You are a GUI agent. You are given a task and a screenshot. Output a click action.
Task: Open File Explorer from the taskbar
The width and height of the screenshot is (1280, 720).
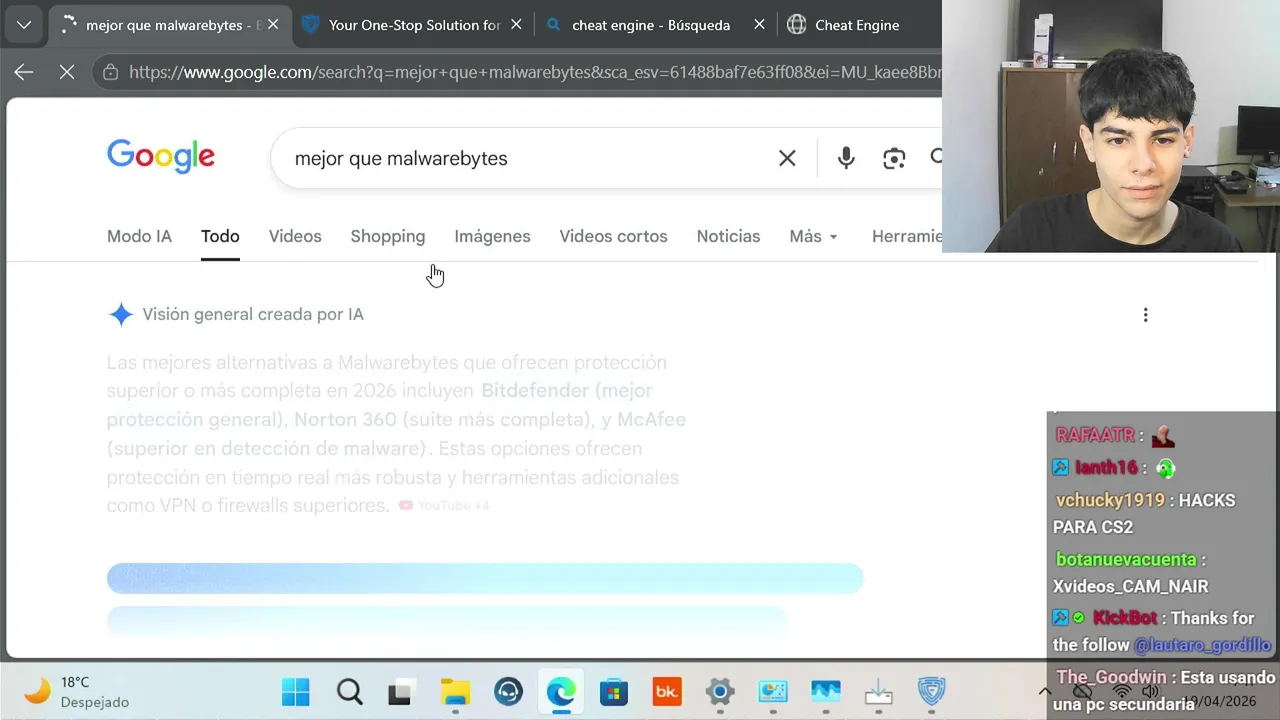pos(455,692)
